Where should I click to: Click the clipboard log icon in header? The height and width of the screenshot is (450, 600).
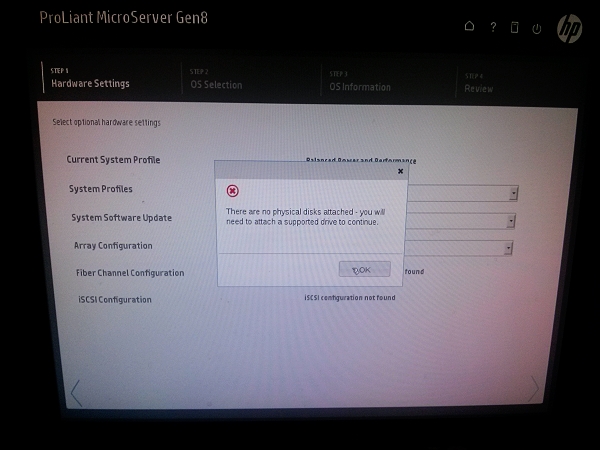[x=515, y=27]
